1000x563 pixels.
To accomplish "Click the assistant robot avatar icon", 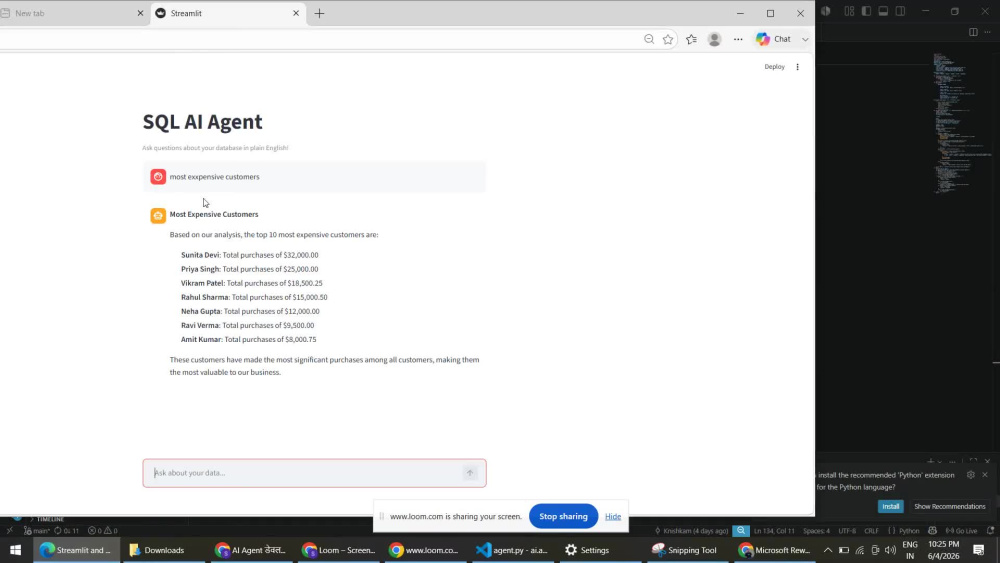I will pyautogui.click(x=158, y=216).
